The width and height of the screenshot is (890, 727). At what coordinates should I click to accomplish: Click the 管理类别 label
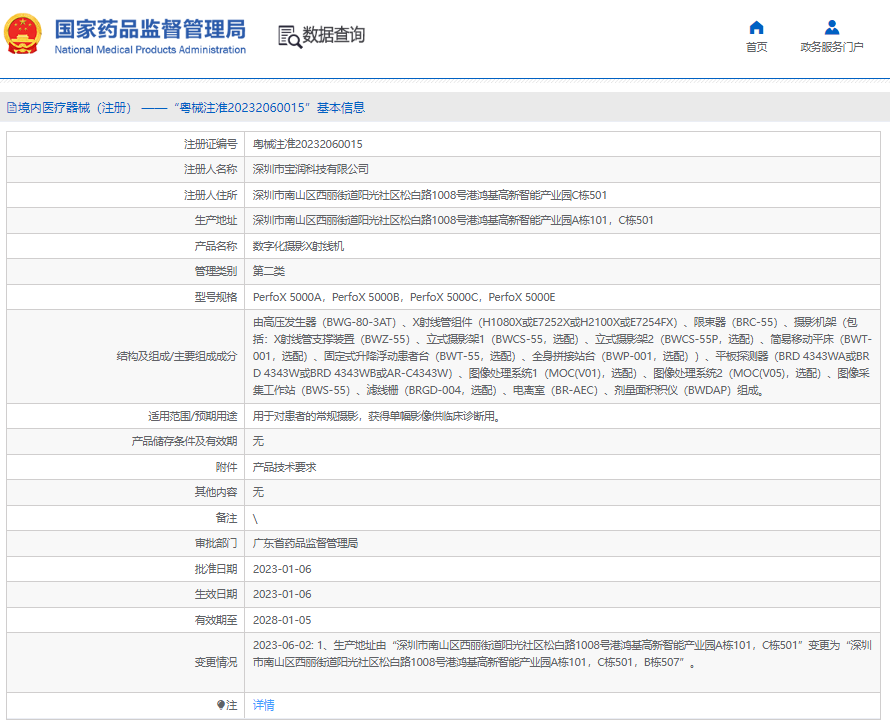point(216,271)
